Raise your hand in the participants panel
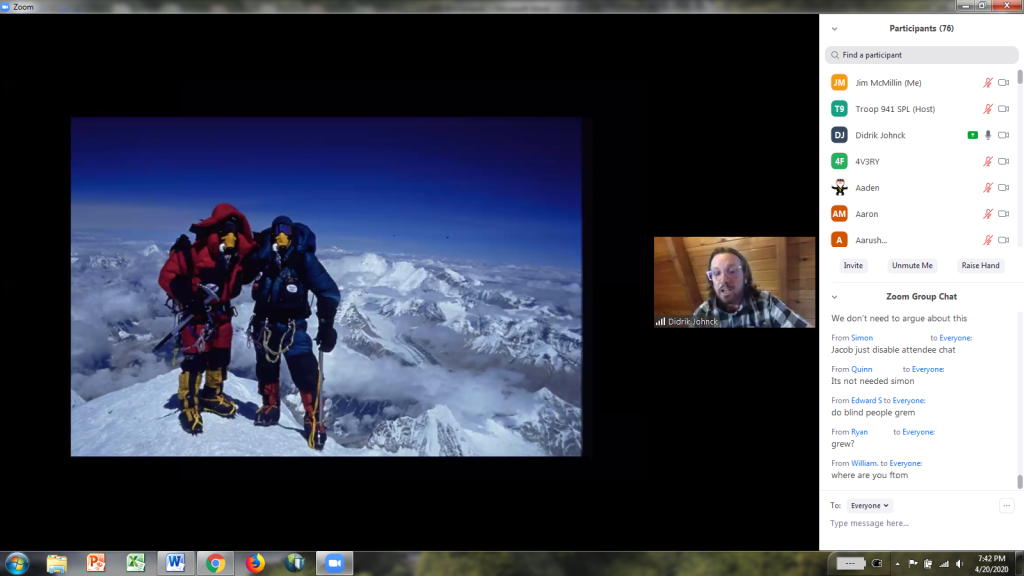 click(x=980, y=266)
